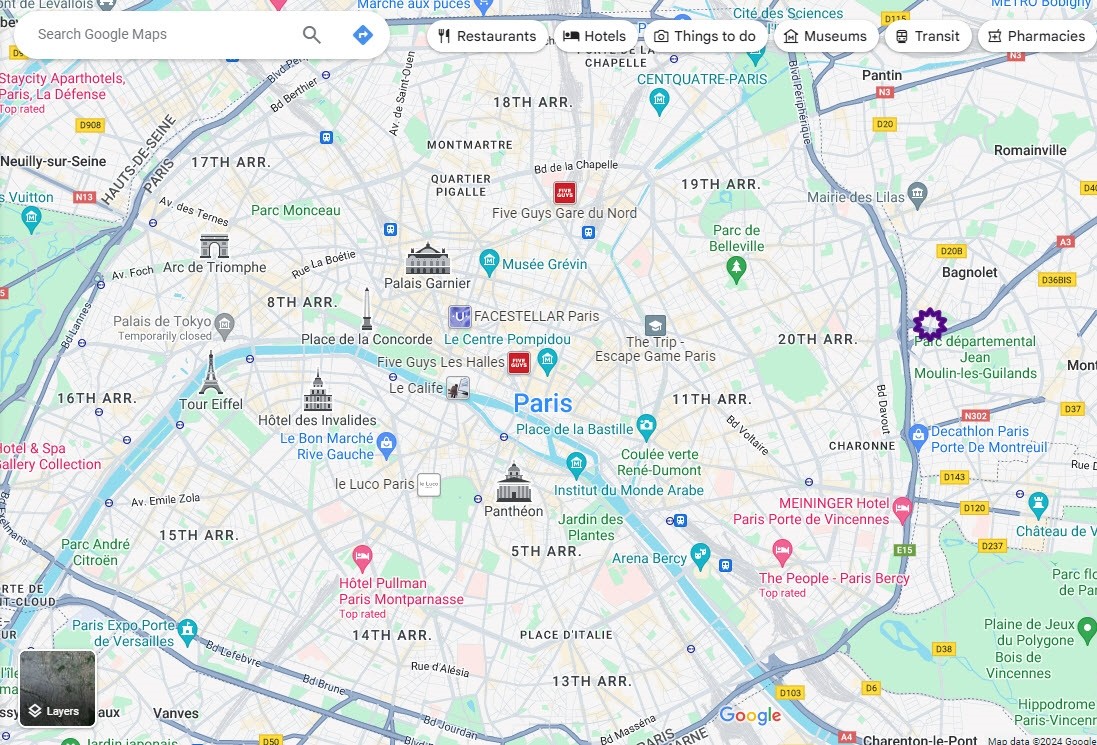The width and height of the screenshot is (1097, 745).
Task: Click the Vanves town label
Action: click(176, 713)
